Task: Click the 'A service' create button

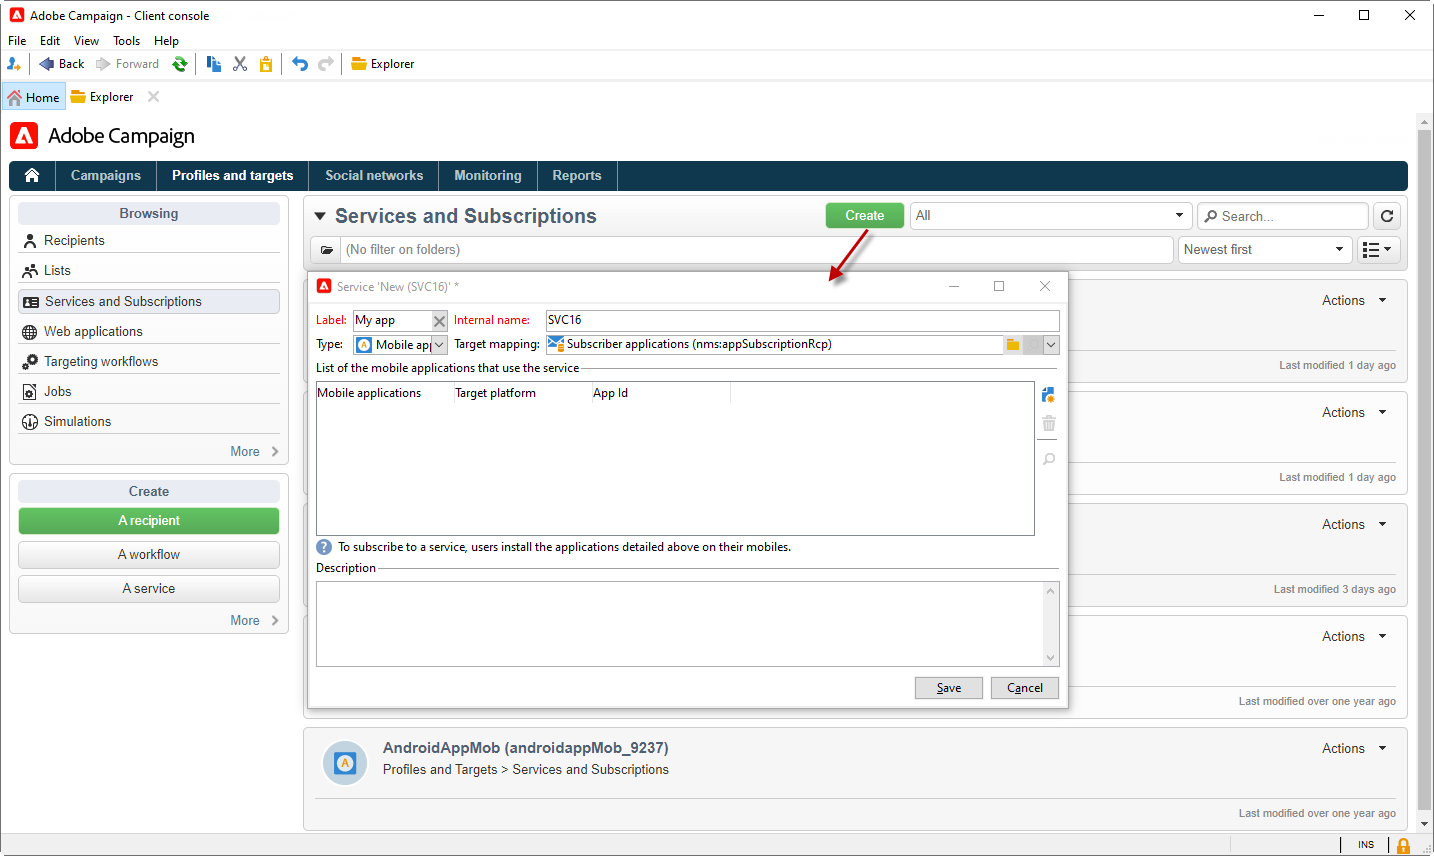Action: coord(149,589)
